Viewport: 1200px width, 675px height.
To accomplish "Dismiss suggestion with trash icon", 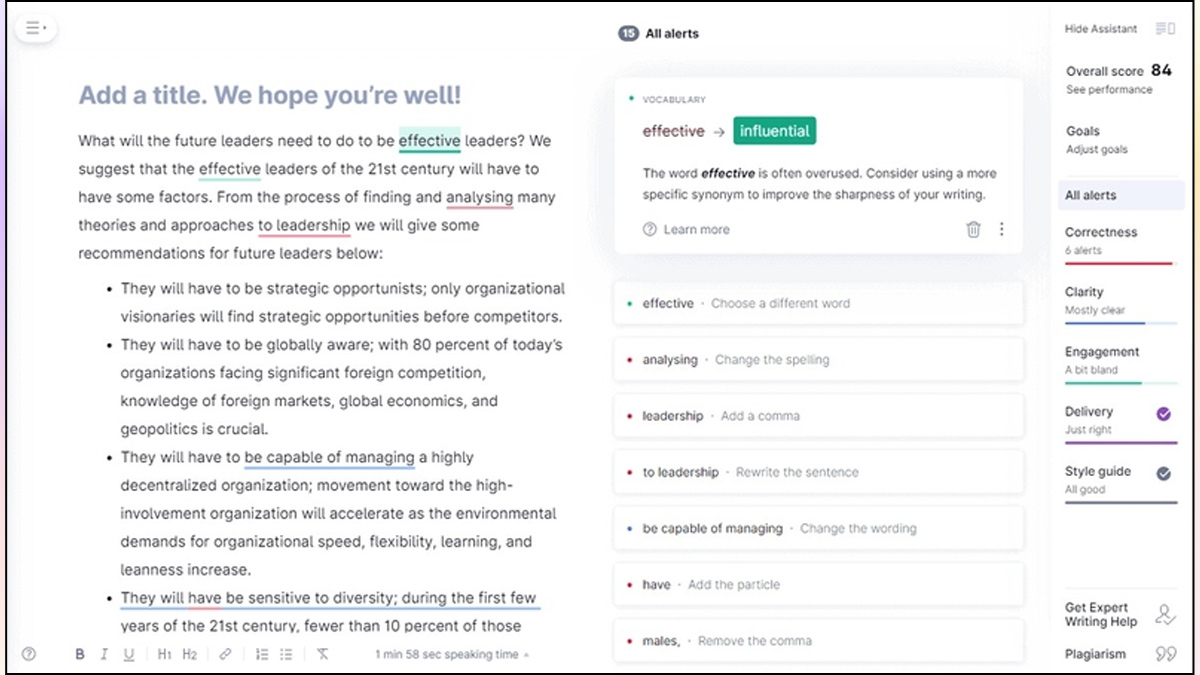I will (x=973, y=229).
